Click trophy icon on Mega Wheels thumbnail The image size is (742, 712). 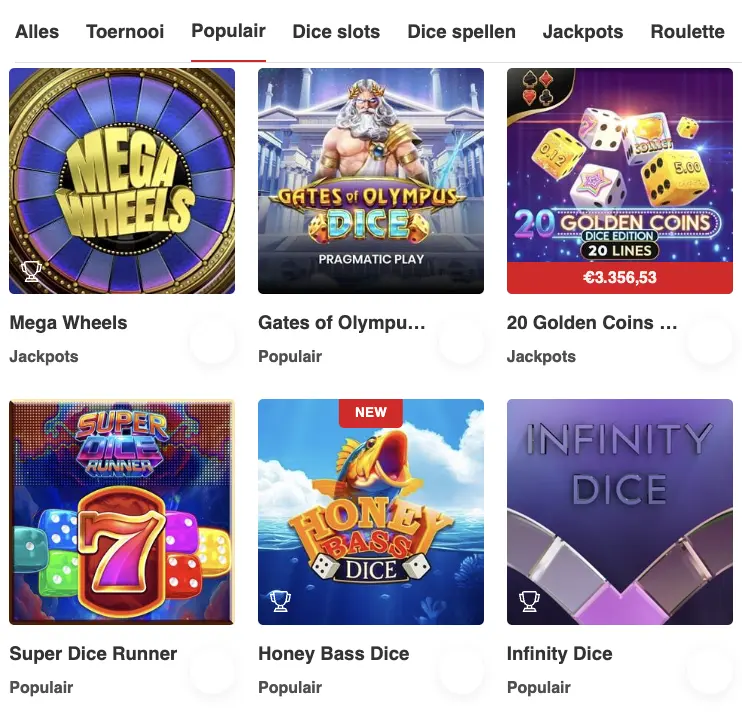(x=31, y=271)
